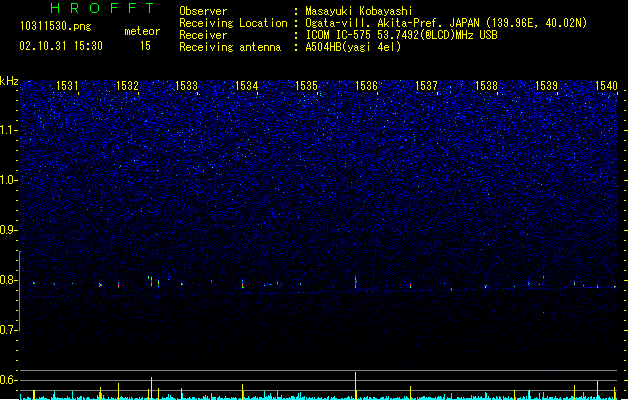Click the 'meteor' count label
This screenshot has height=400, width=629.
point(142,31)
